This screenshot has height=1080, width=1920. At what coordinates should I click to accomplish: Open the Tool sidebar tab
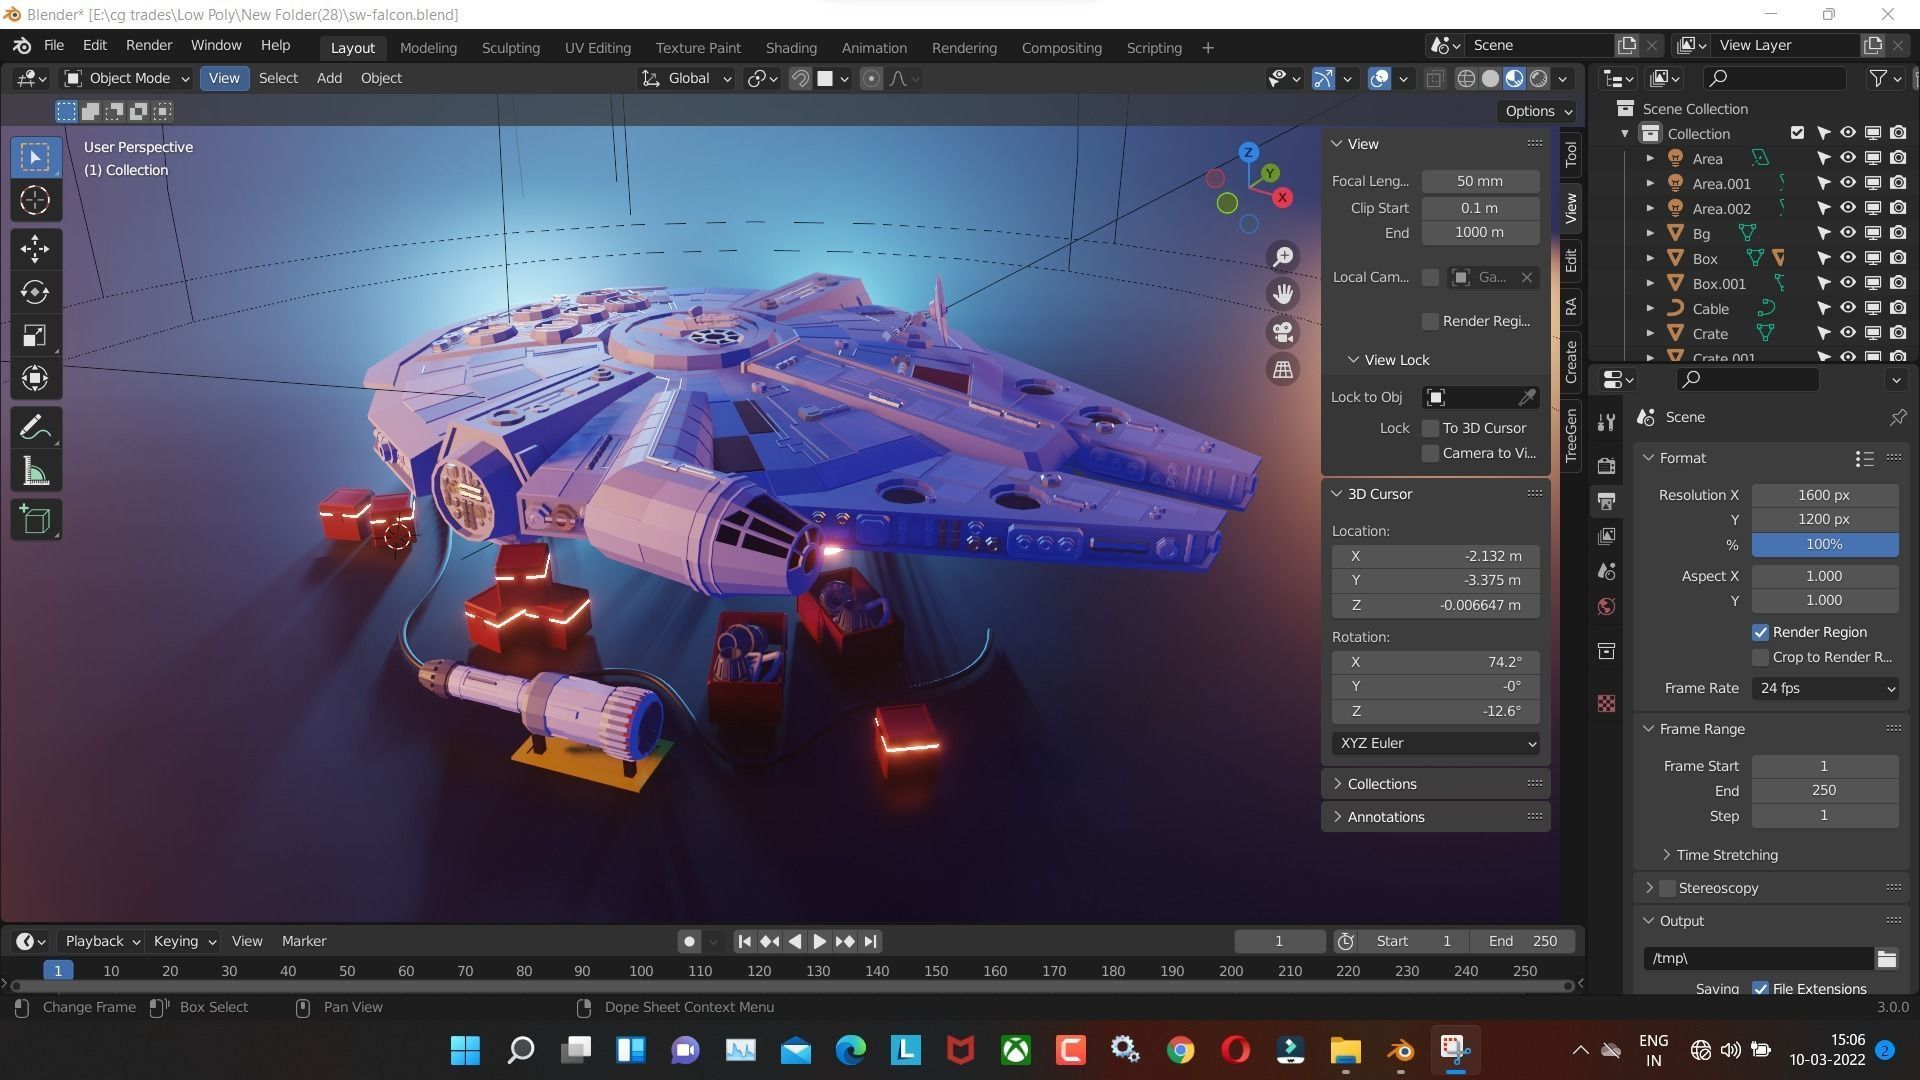click(1571, 154)
